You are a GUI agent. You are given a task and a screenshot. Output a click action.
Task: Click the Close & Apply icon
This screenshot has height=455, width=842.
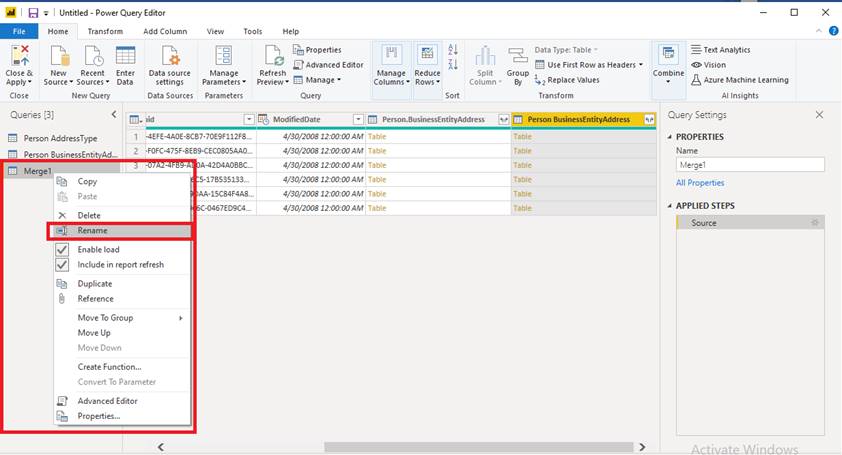(20, 55)
